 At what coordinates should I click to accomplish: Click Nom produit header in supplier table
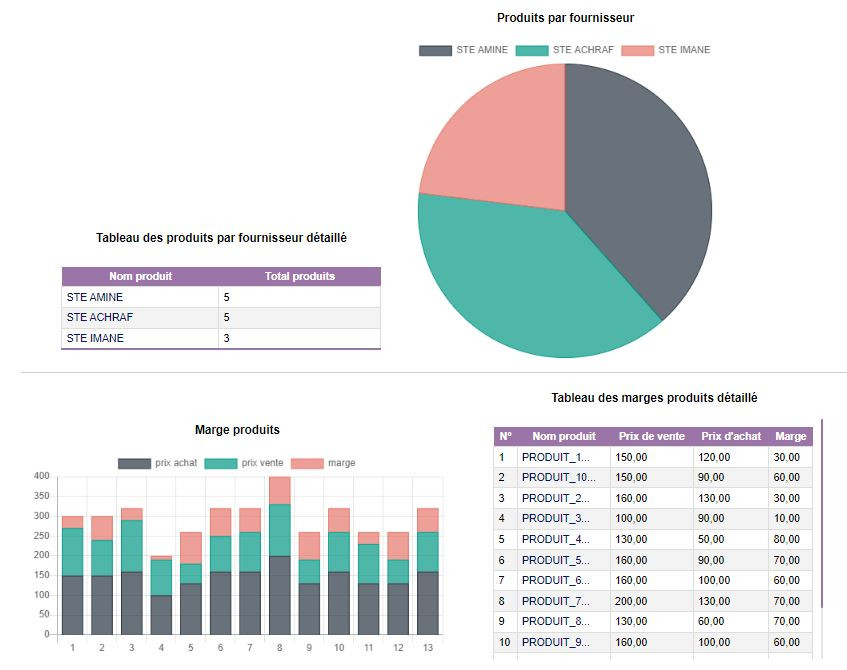click(140, 276)
